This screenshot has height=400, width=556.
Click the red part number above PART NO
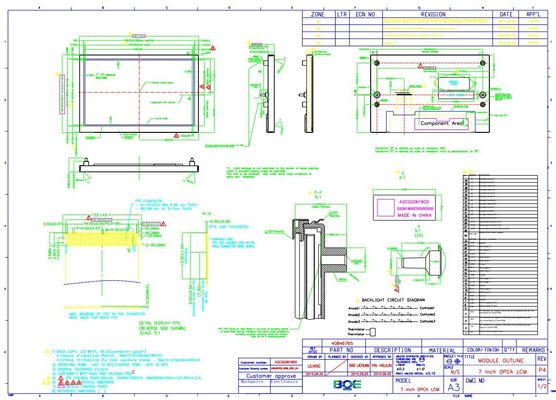click(x=342, y=343)
